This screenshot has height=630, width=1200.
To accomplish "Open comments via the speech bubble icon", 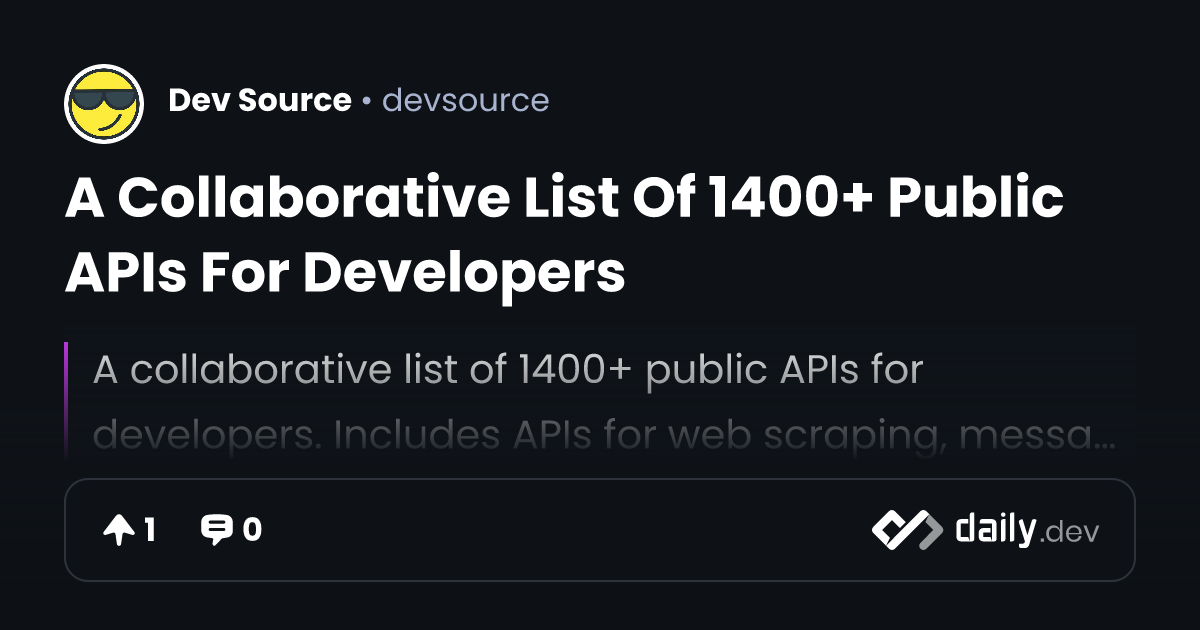I will (216, 530).
